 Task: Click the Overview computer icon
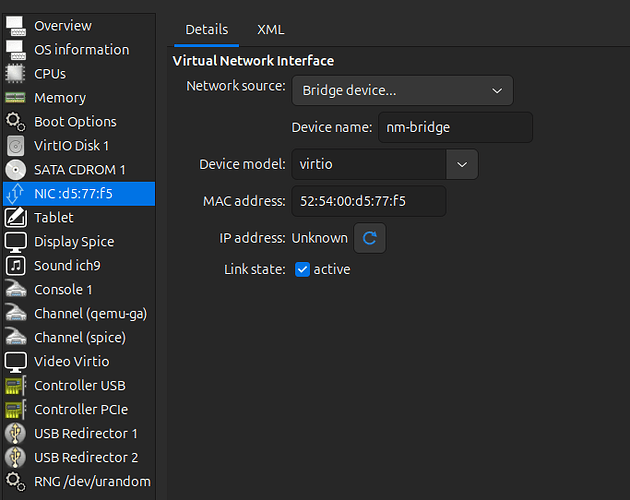tap(16, 26)
